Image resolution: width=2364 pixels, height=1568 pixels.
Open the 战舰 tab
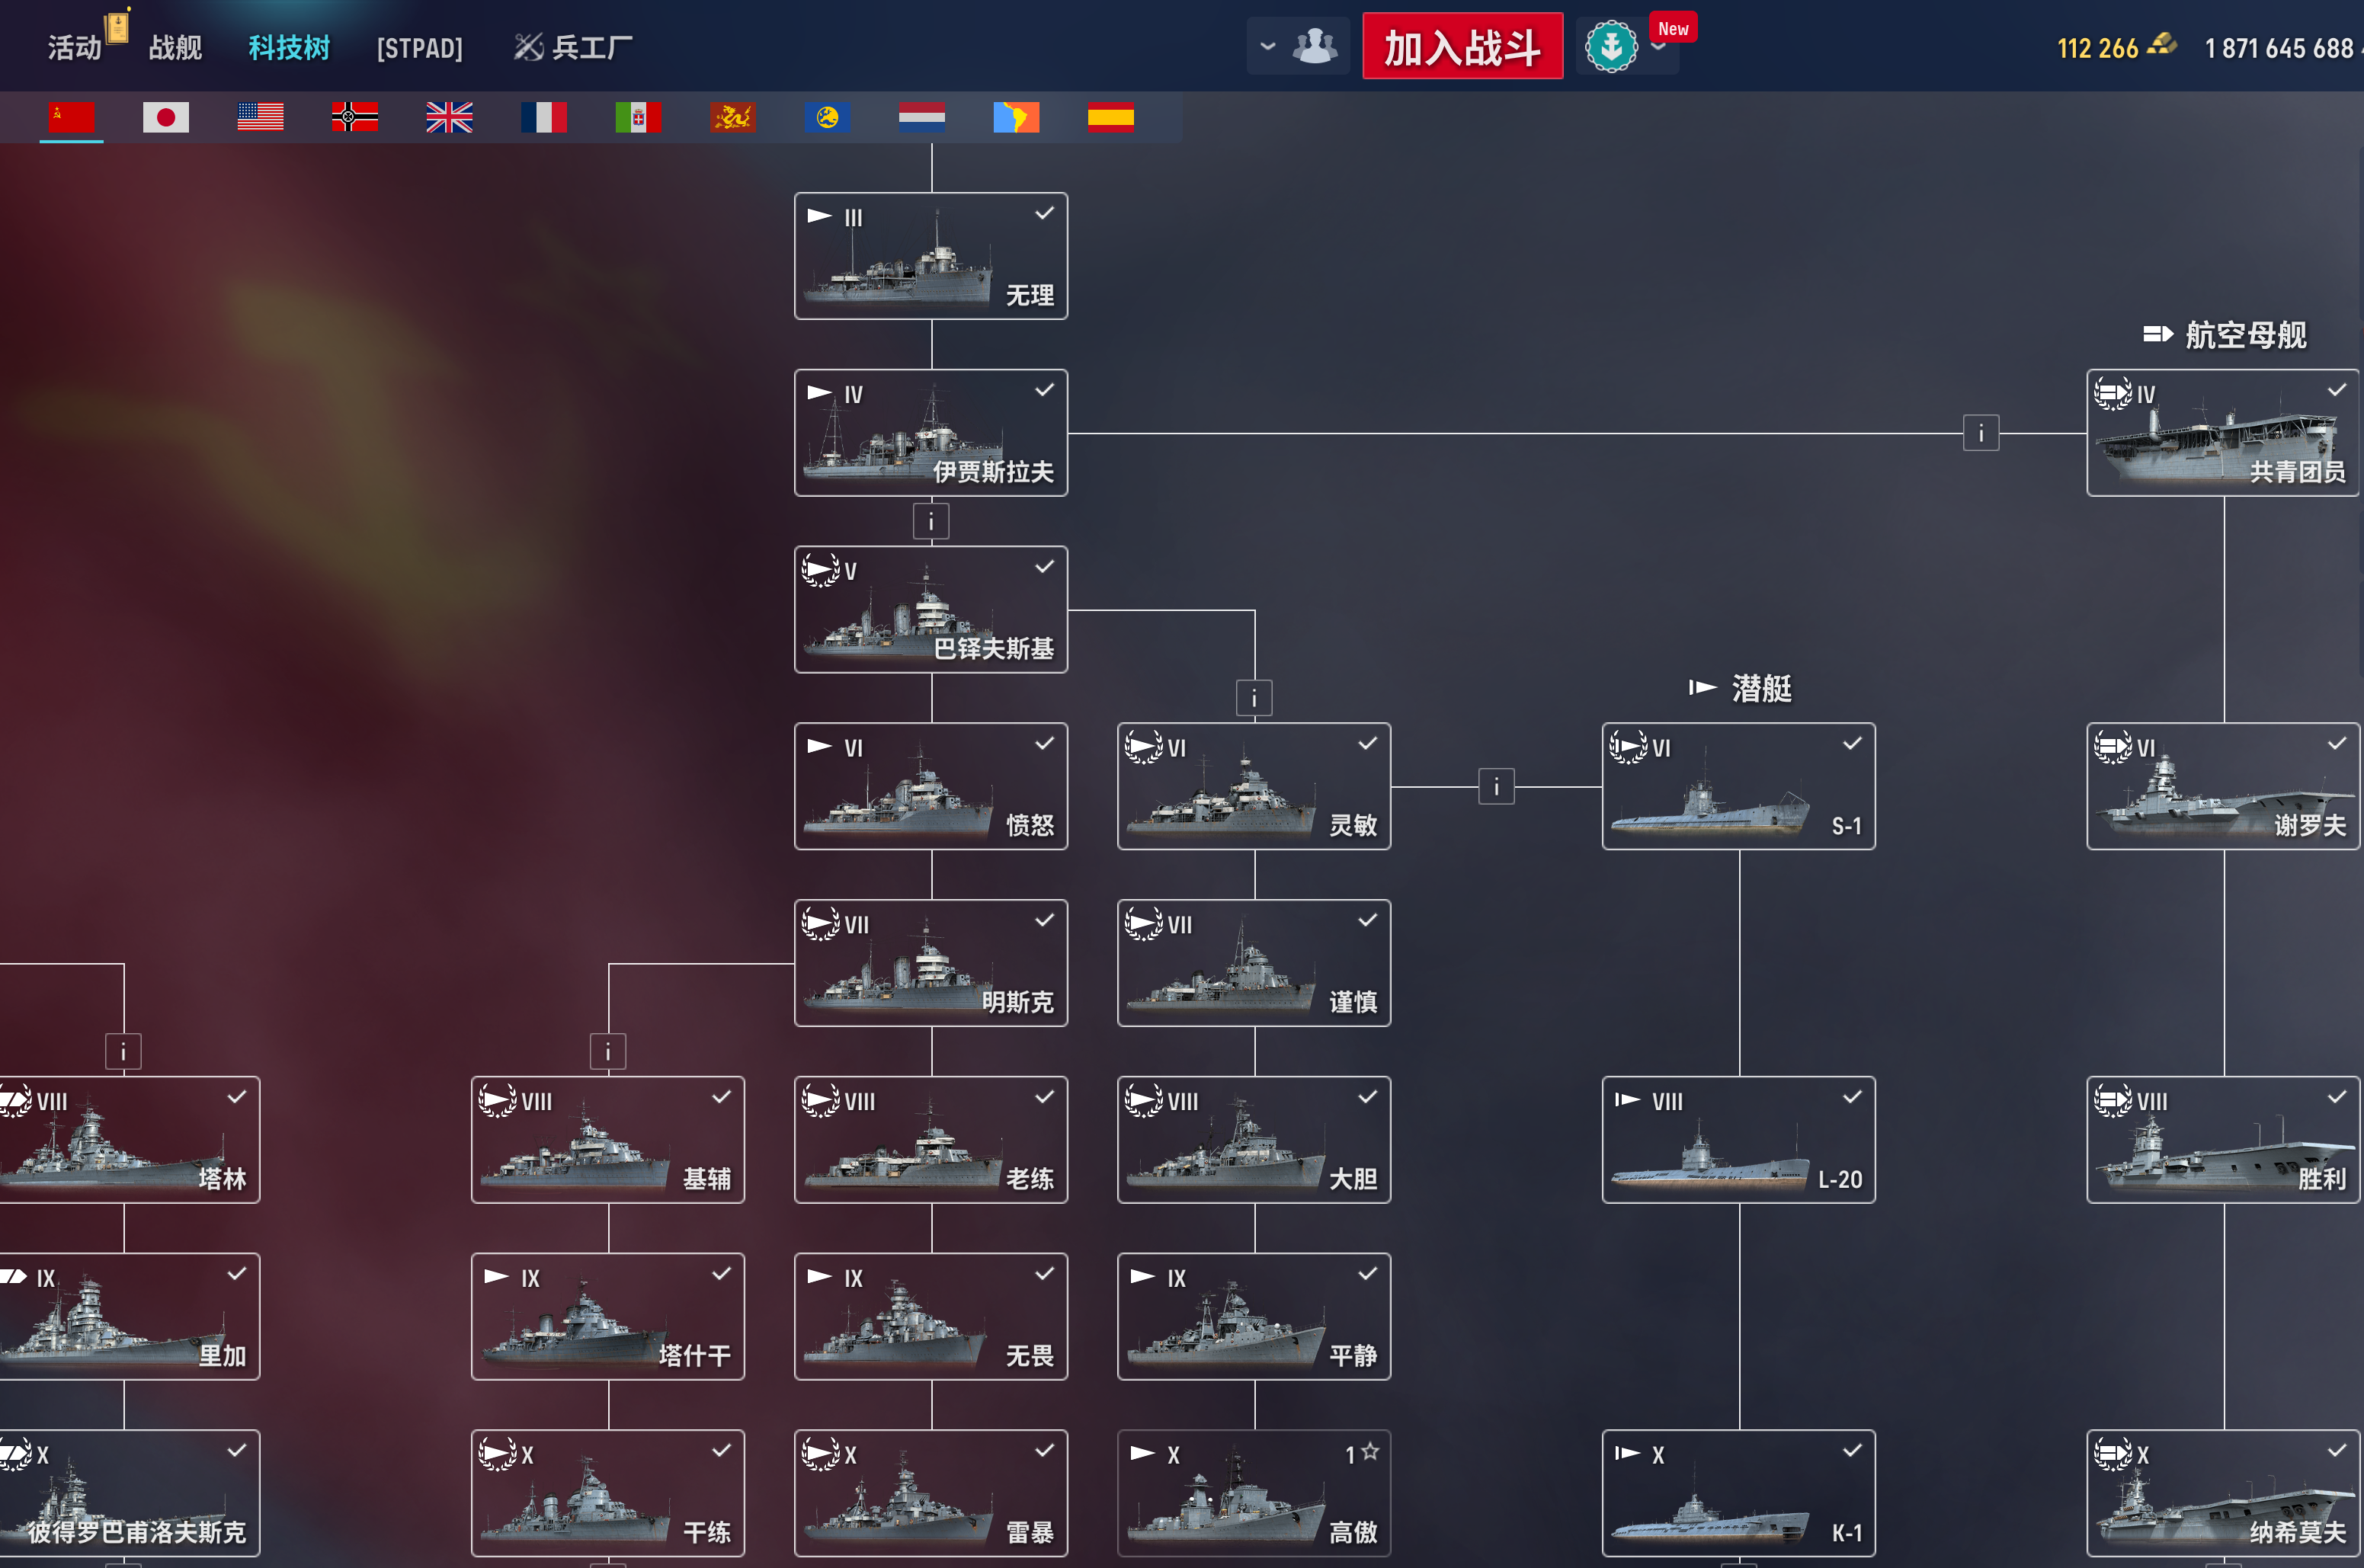coord(175,47)
